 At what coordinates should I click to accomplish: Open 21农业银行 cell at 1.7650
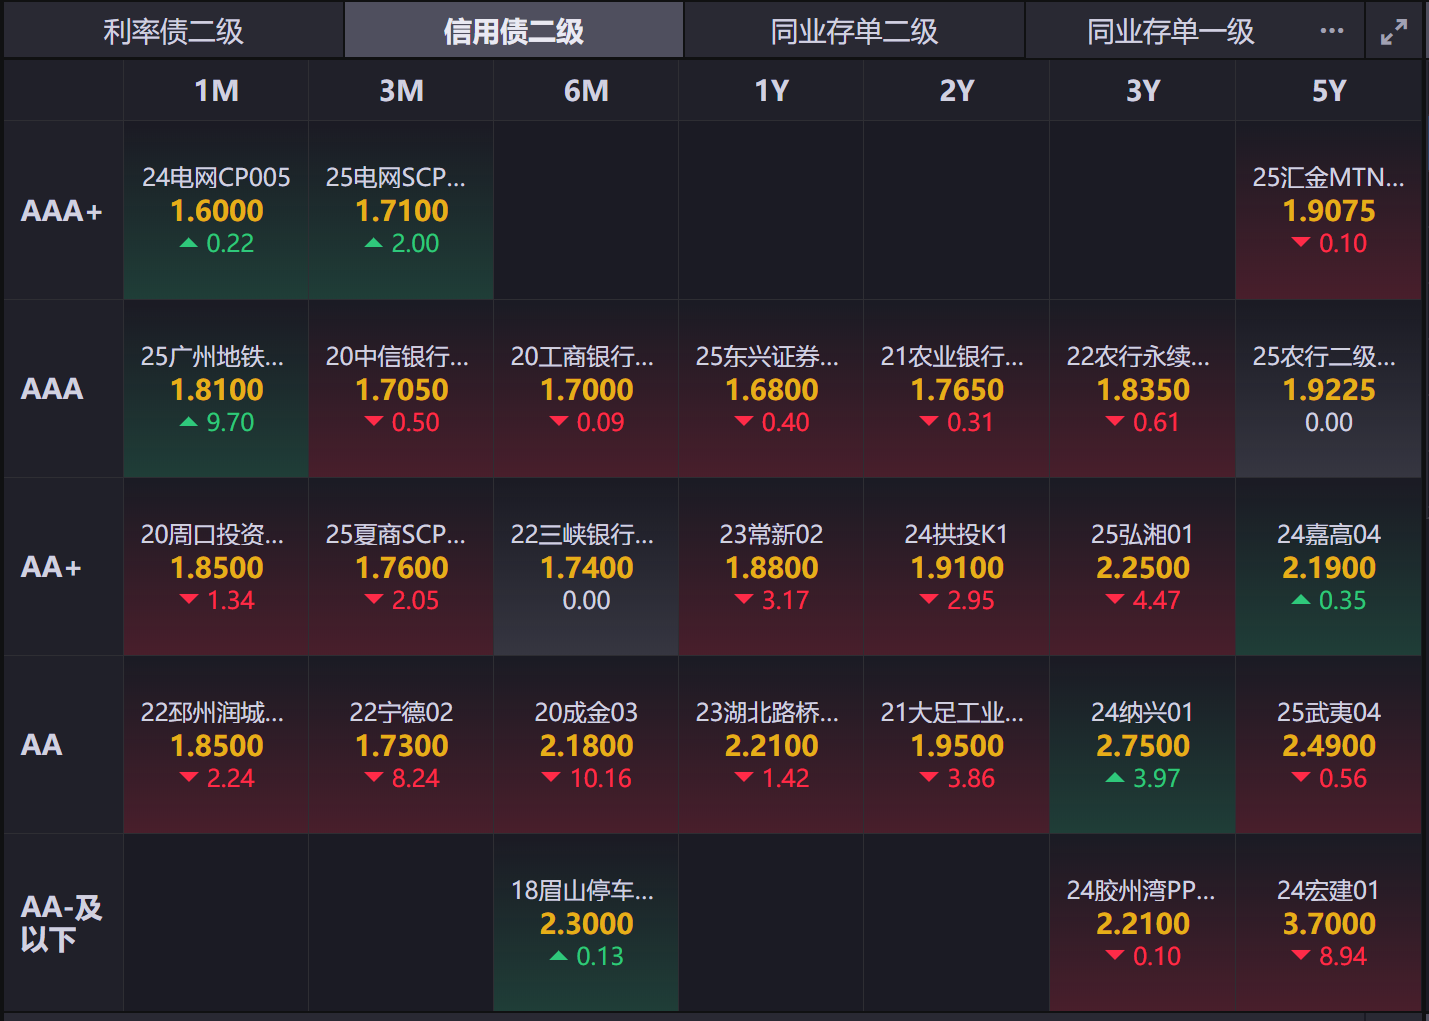point(956,389)
